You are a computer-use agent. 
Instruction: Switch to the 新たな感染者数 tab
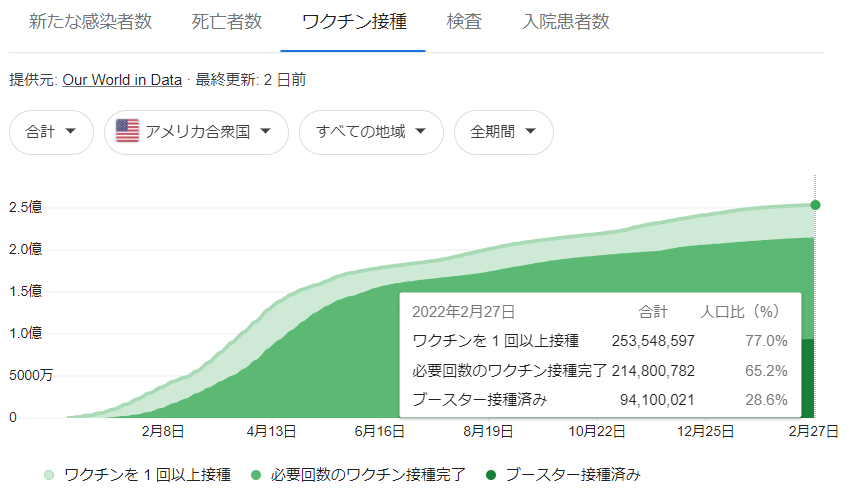click(x=90, y=22)
